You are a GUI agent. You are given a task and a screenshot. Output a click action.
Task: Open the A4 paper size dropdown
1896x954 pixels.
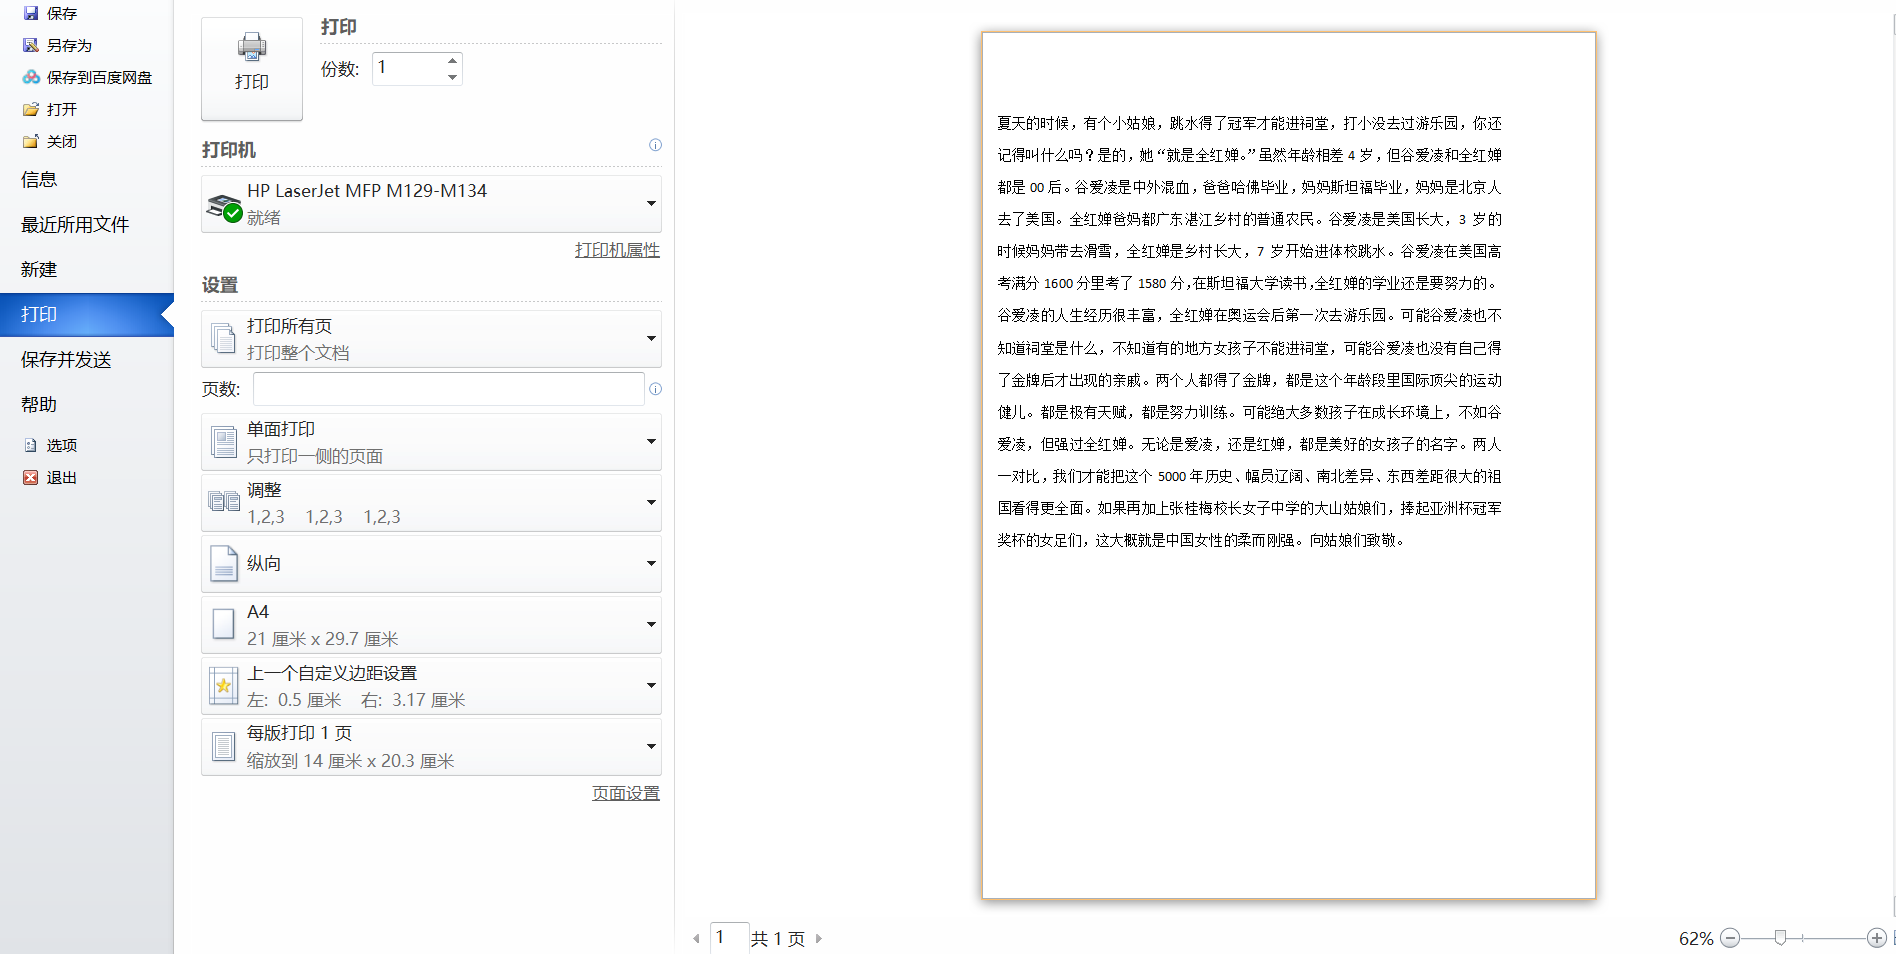tap(651, 625)
